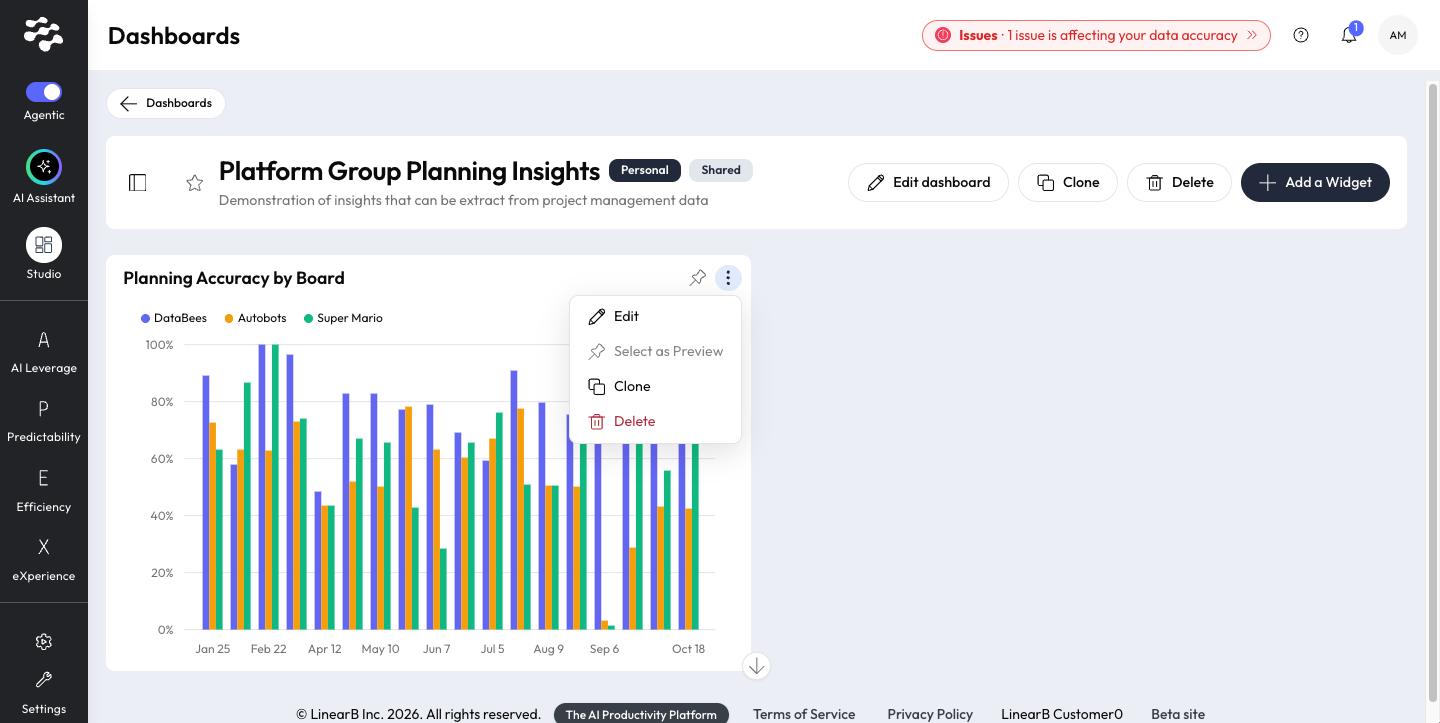This screenshot has height=723, width=1440.
Task: Open the Settings gear in sidebar
Action: [x=44, y=642]
